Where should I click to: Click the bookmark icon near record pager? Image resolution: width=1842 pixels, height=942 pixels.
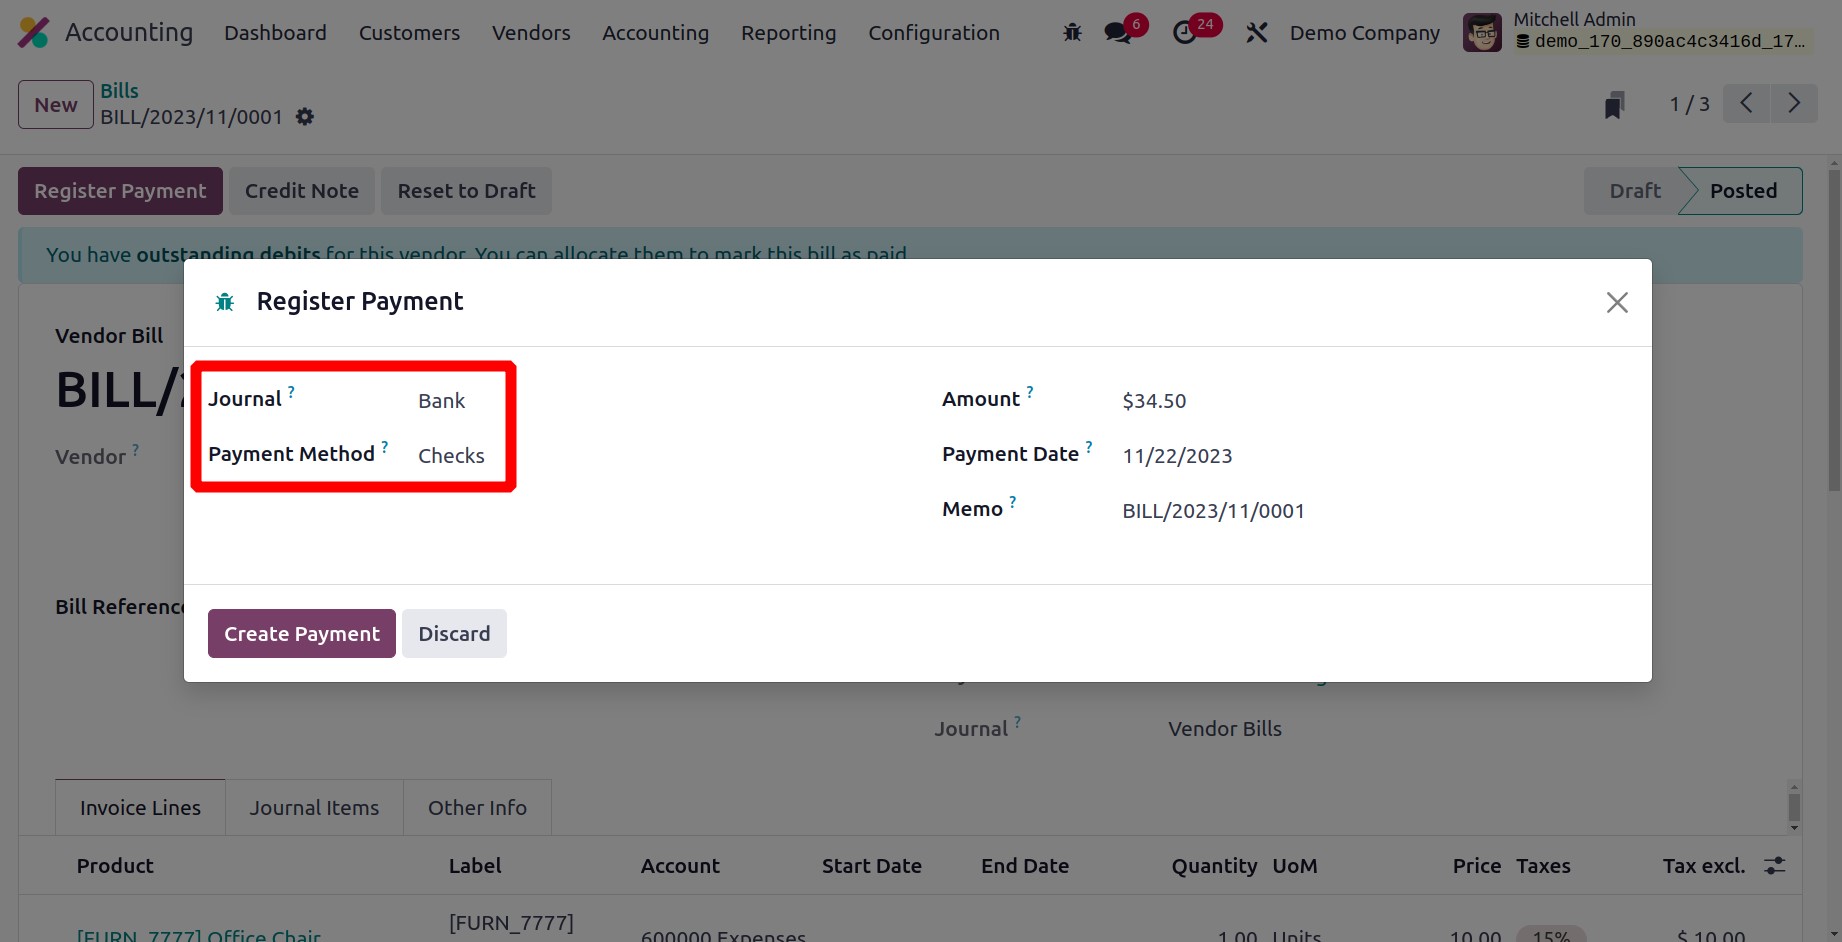(x=1614, y=104)
